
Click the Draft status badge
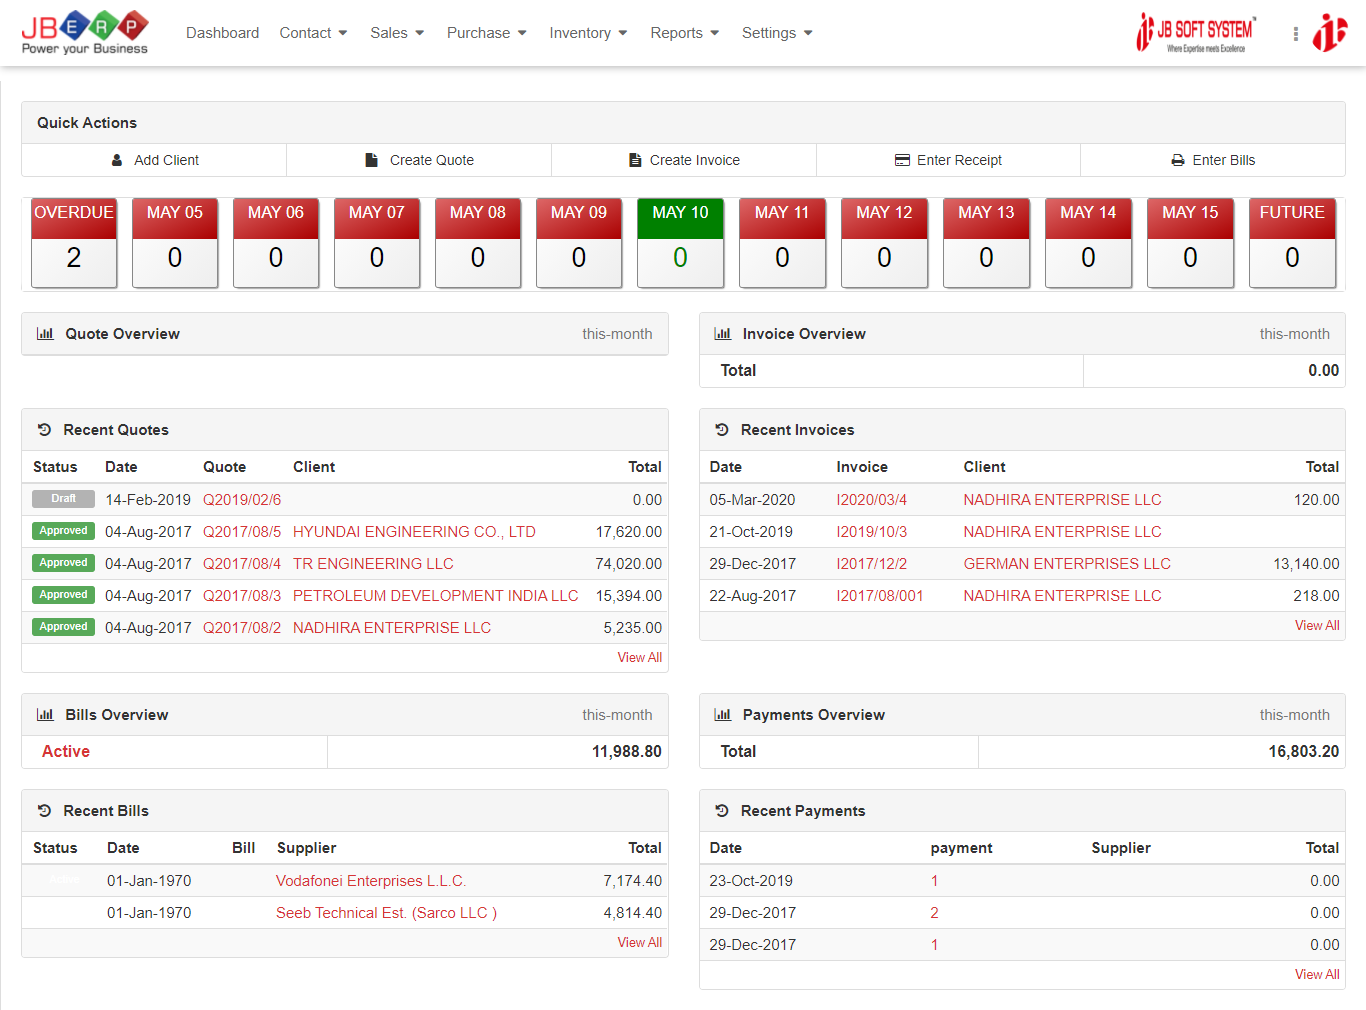click(x=64, y=499)
